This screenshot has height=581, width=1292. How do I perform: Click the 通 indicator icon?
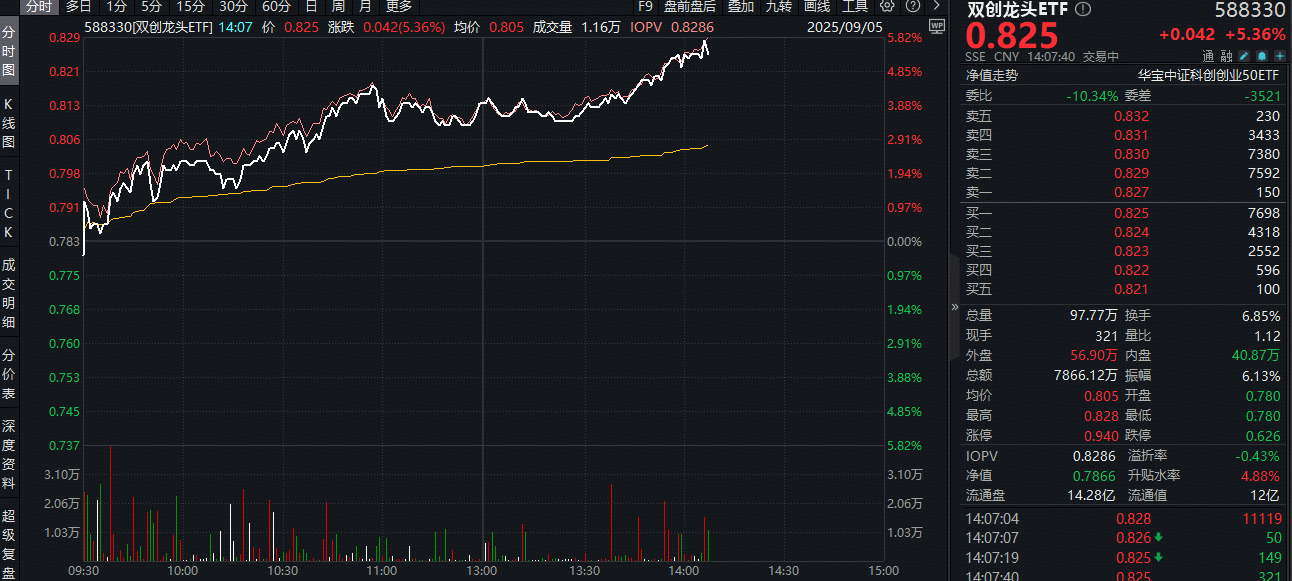coord(1208,57)
